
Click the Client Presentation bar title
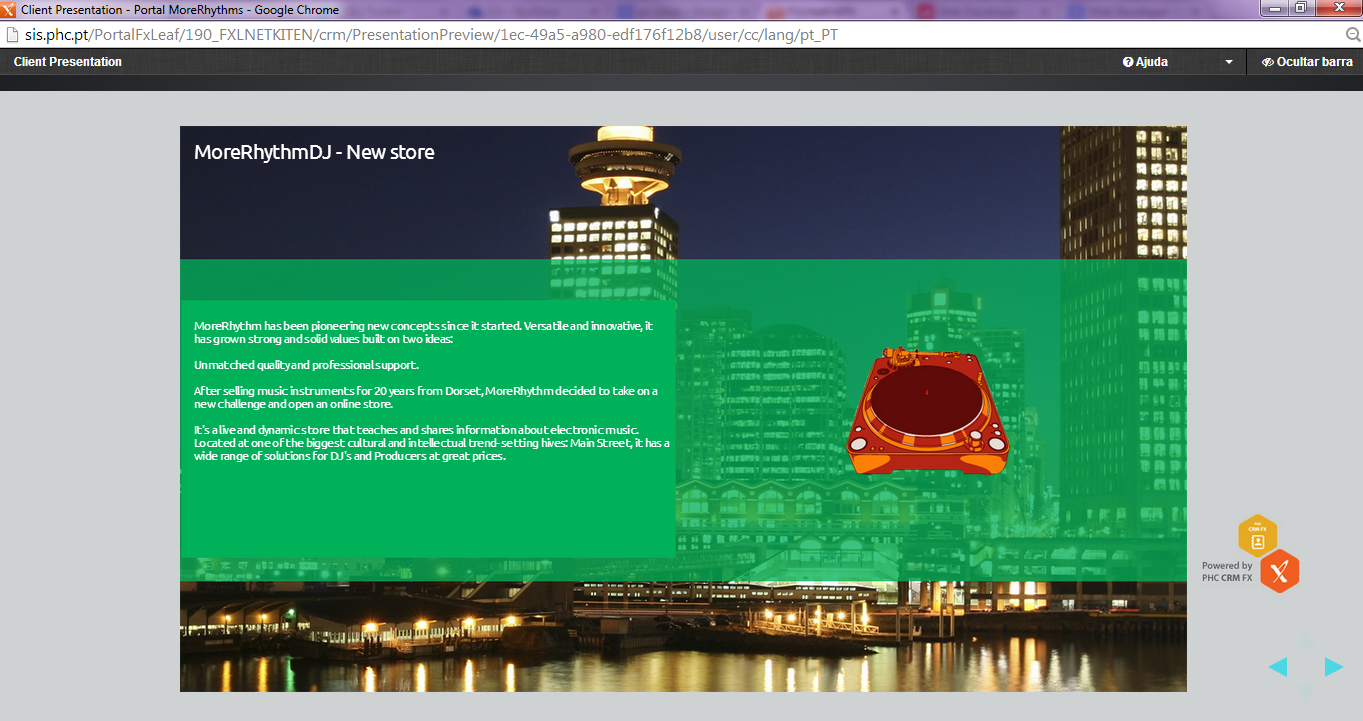pos(68,62)
